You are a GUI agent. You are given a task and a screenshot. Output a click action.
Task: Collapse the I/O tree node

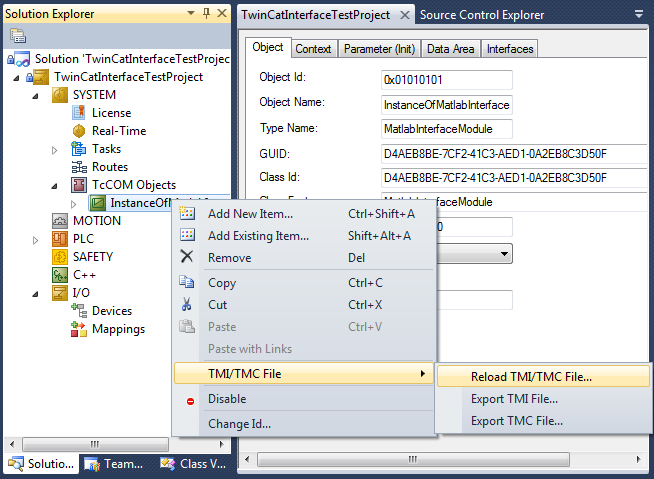(x=35, y=294)
